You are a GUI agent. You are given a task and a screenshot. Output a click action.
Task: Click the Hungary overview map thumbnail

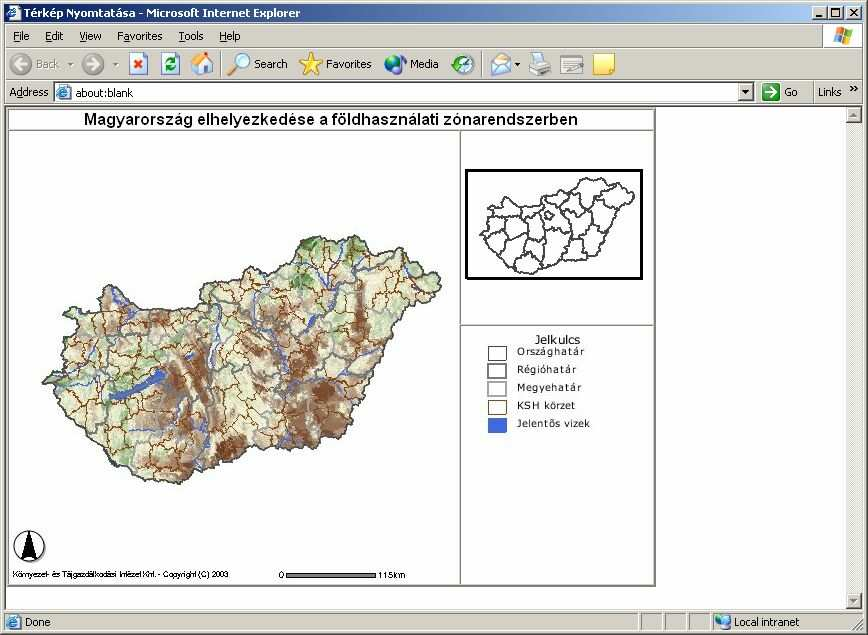tap(554, 224)
